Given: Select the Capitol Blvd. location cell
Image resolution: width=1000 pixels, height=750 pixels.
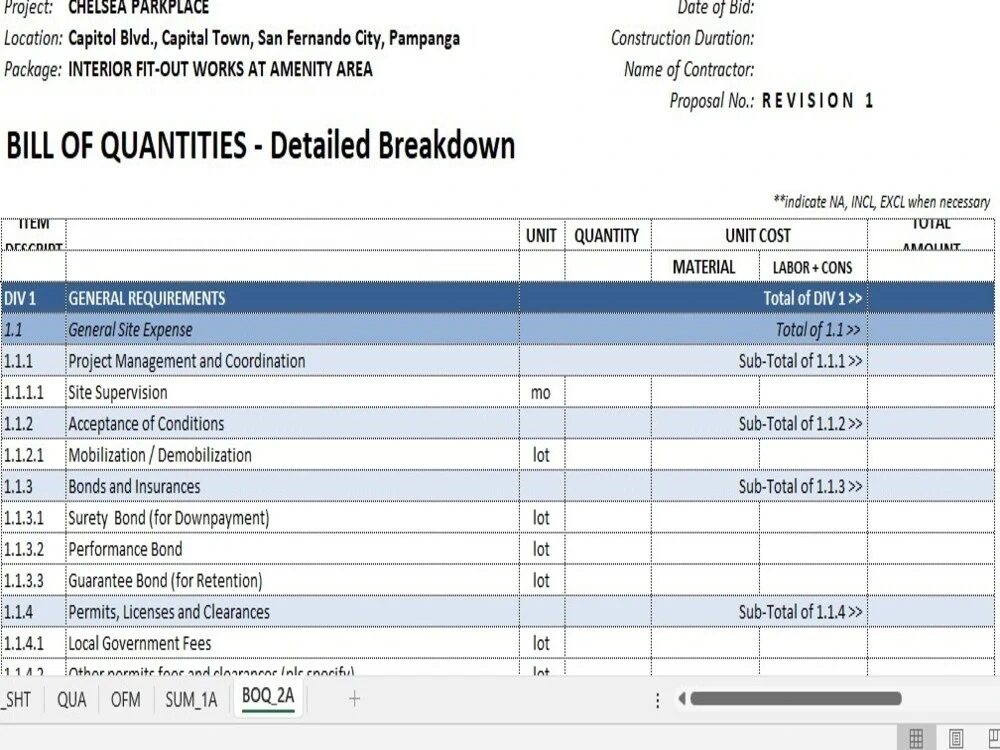Looking at the screenshot, I should [x=264, y=38].
